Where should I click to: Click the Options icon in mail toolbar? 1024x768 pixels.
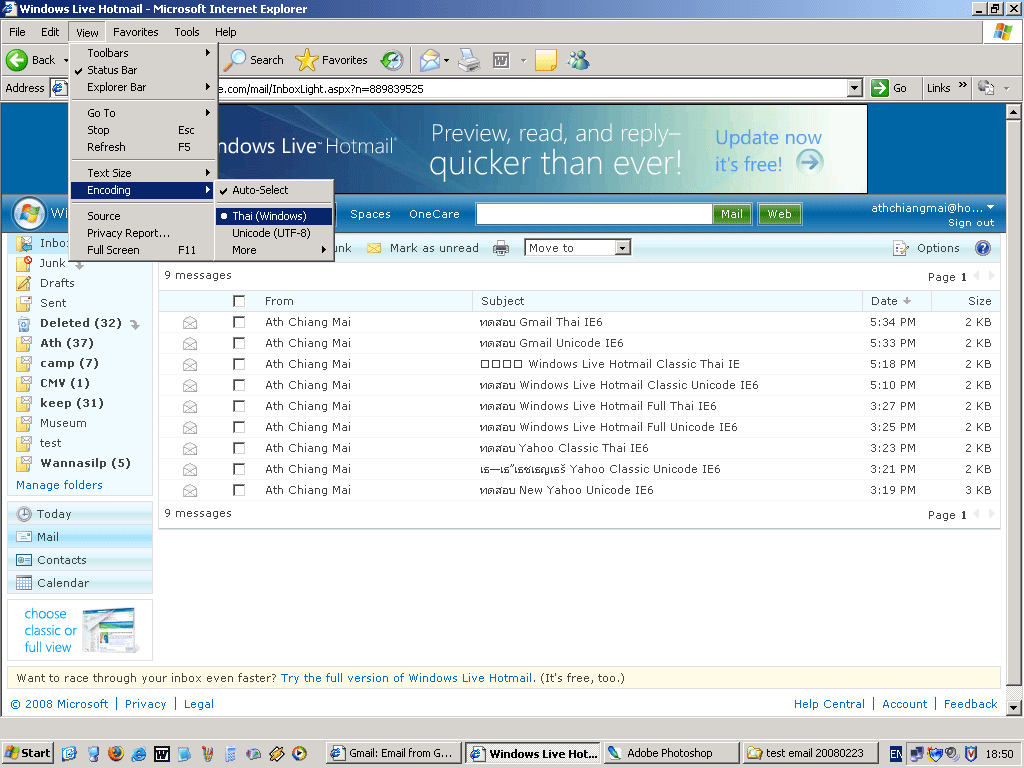click(x=901, y=248)
